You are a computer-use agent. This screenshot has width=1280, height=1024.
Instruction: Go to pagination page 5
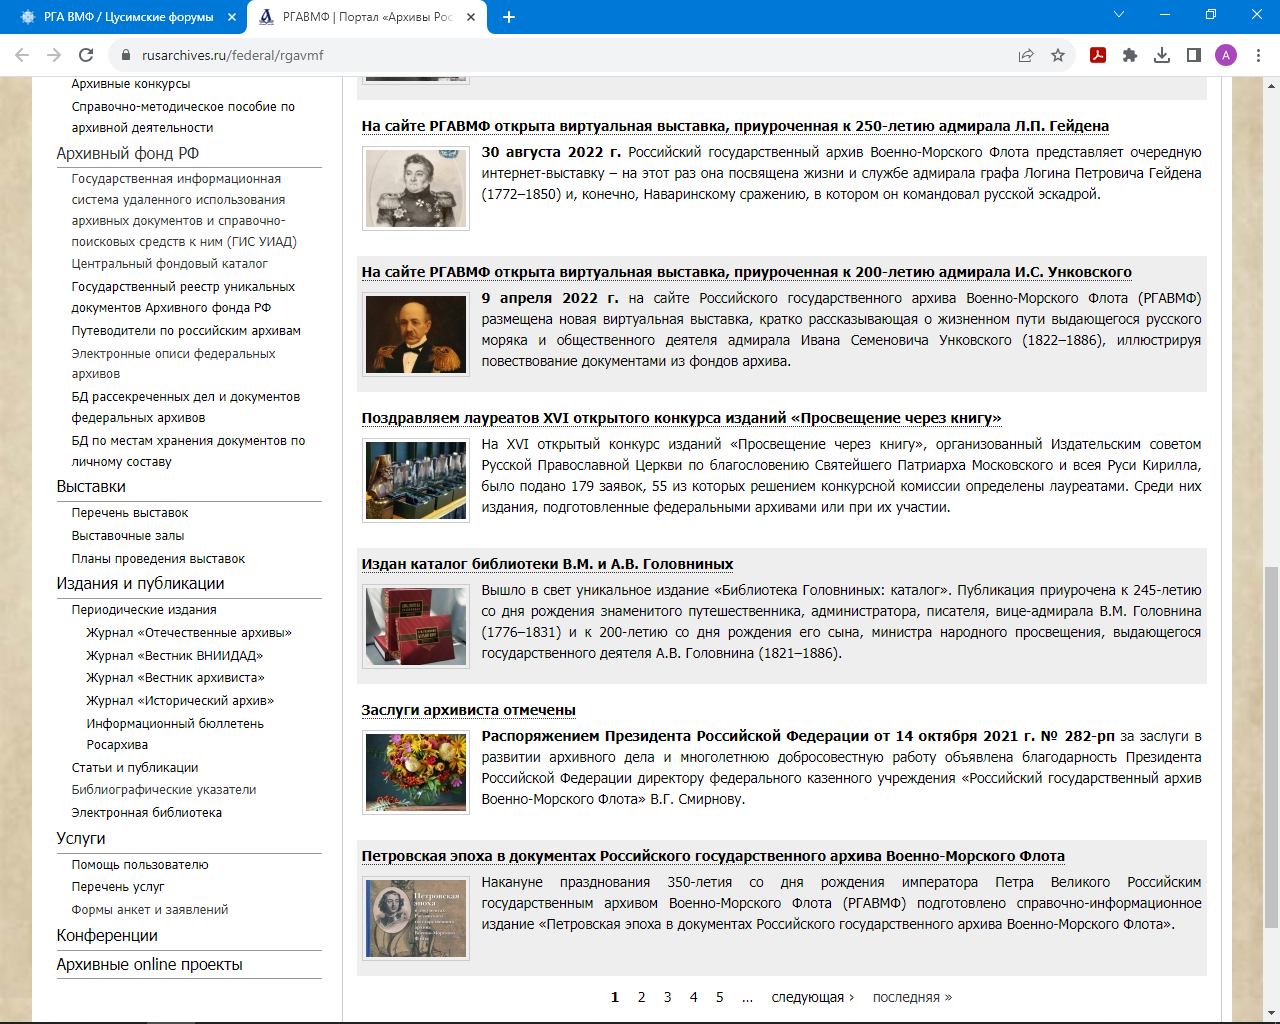(x=719, y=997)
